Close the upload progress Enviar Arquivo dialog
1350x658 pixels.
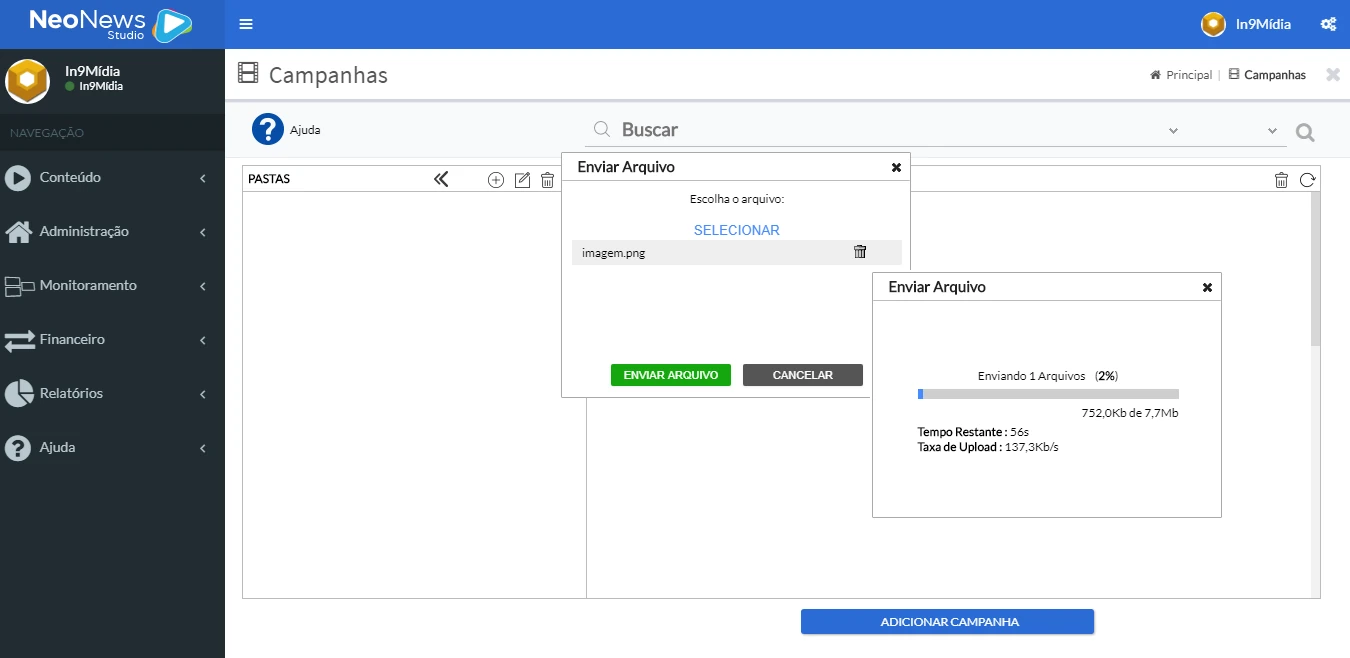pos(1207,287)
